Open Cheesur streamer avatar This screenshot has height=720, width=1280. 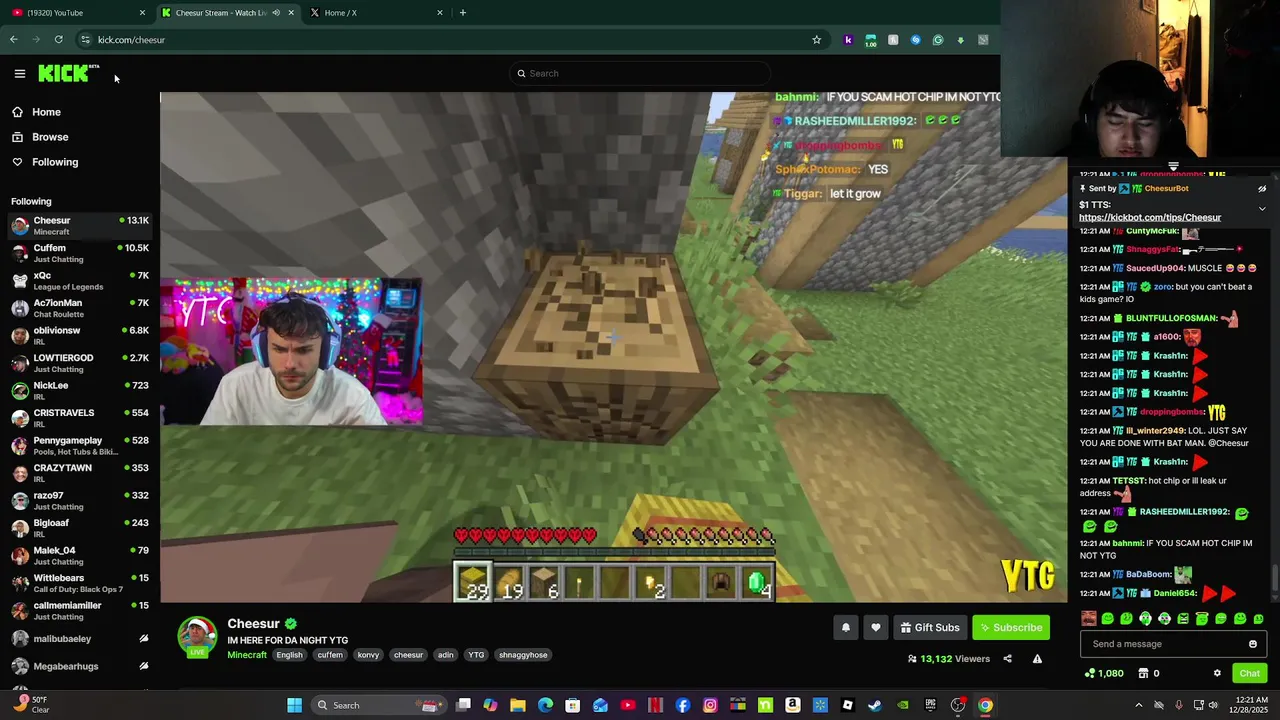[x=197, y=637]
